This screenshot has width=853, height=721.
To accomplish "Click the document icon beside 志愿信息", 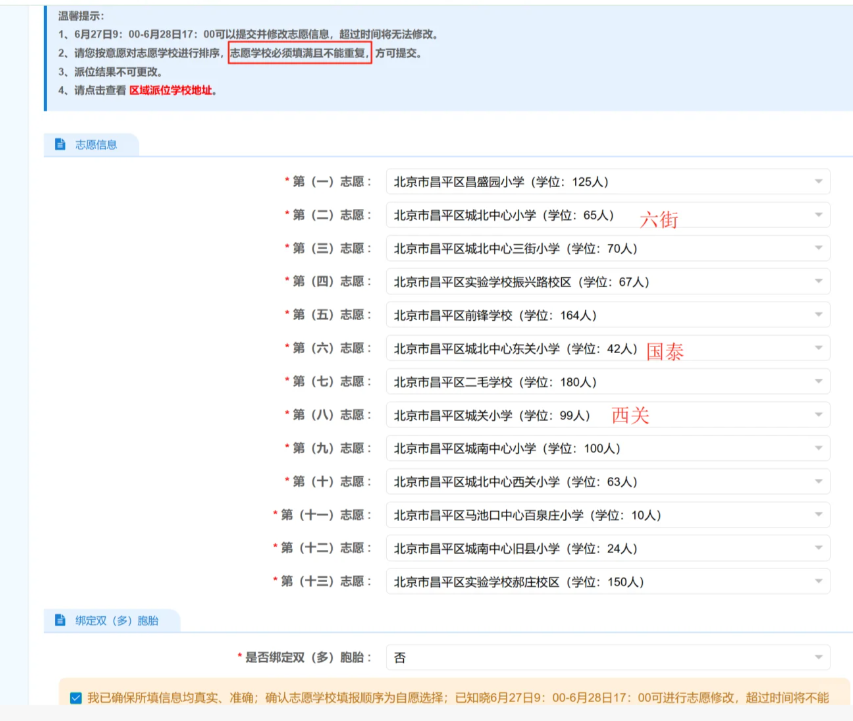I will pyautogui.click(x=60, y=144).
